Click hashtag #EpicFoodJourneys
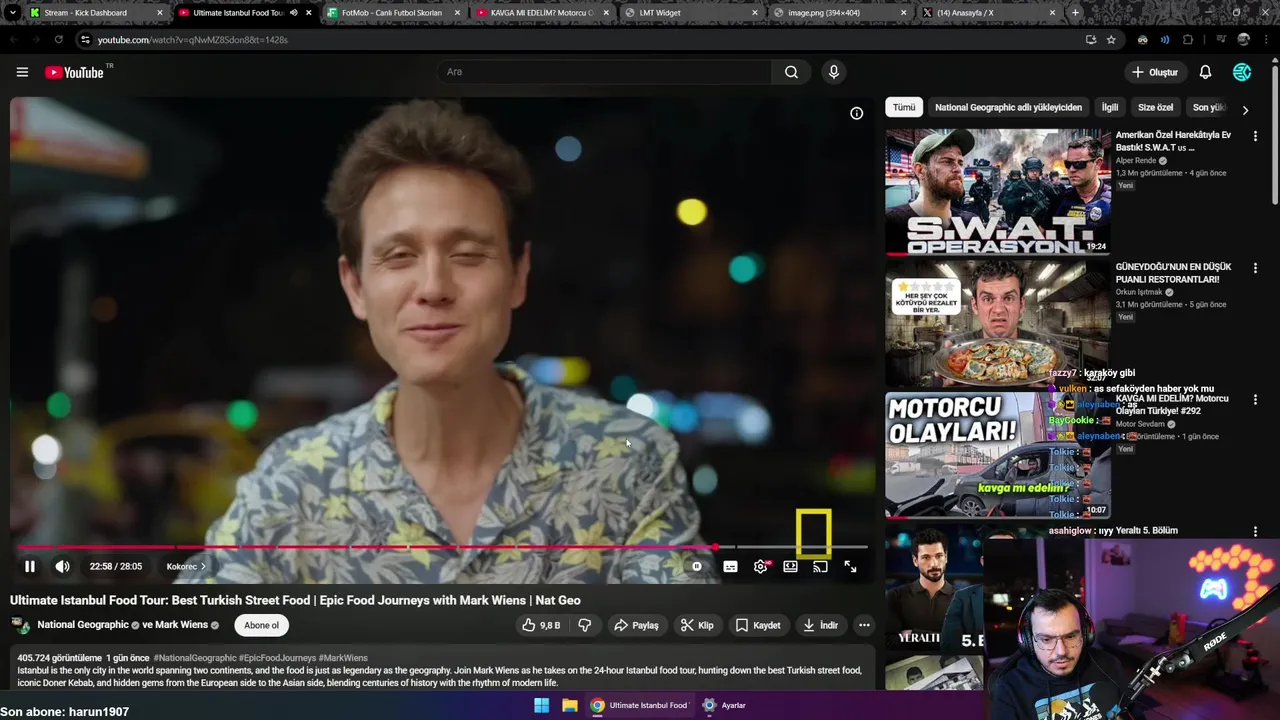Viewport: 1280px width, 720px height. [277, 658]
